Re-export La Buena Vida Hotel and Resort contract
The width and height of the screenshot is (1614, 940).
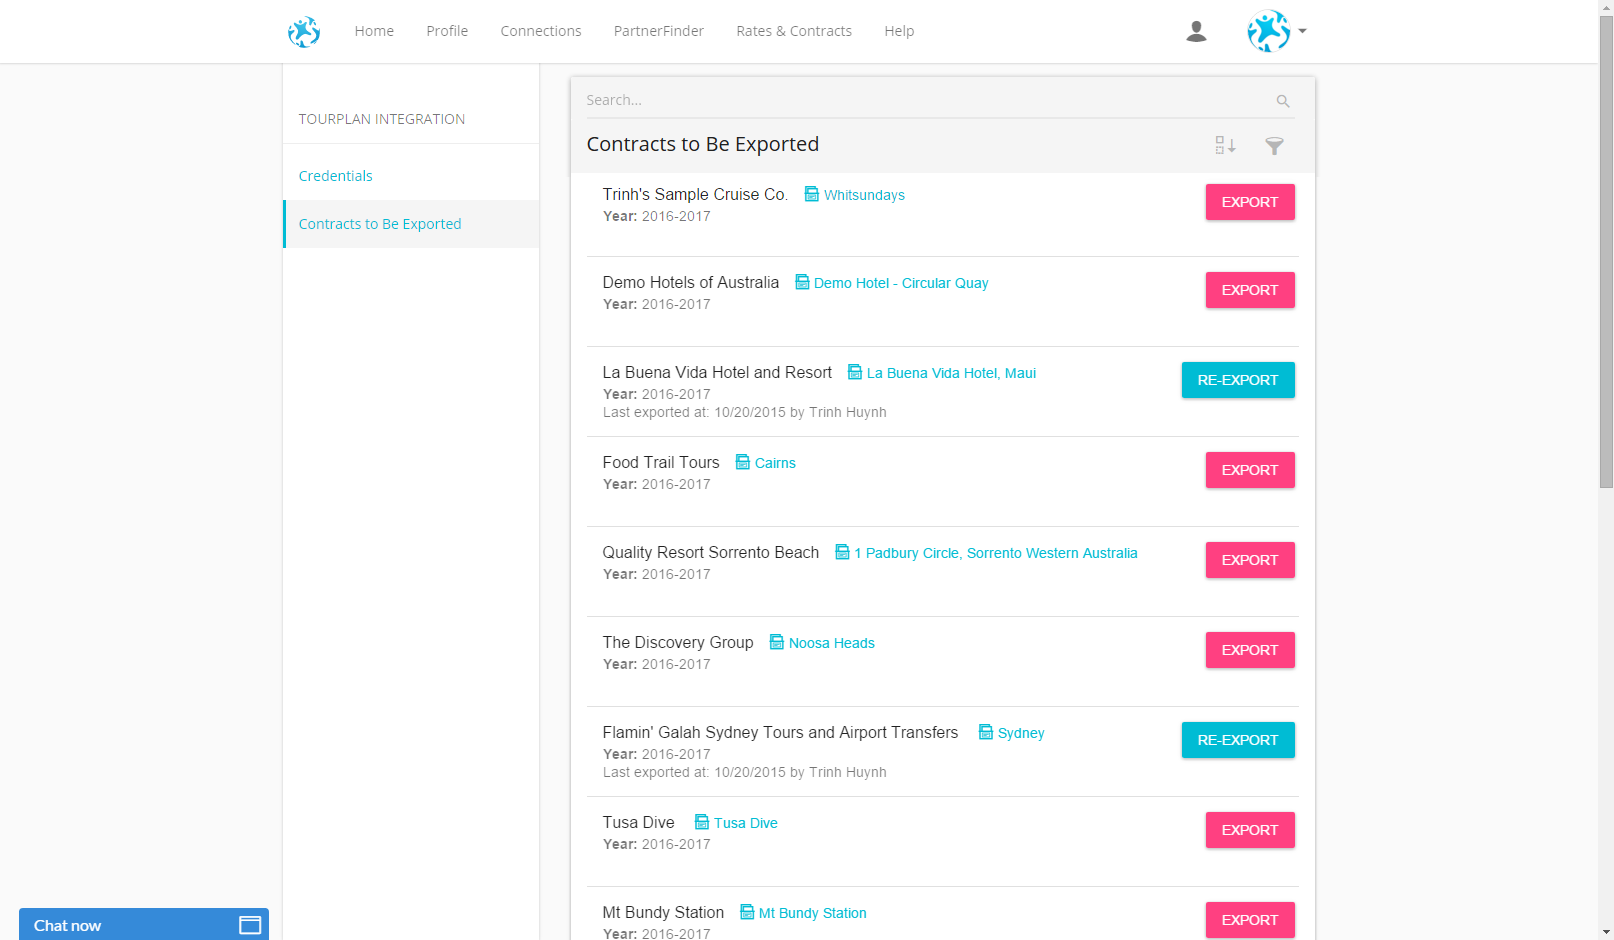pos(1238,380)
